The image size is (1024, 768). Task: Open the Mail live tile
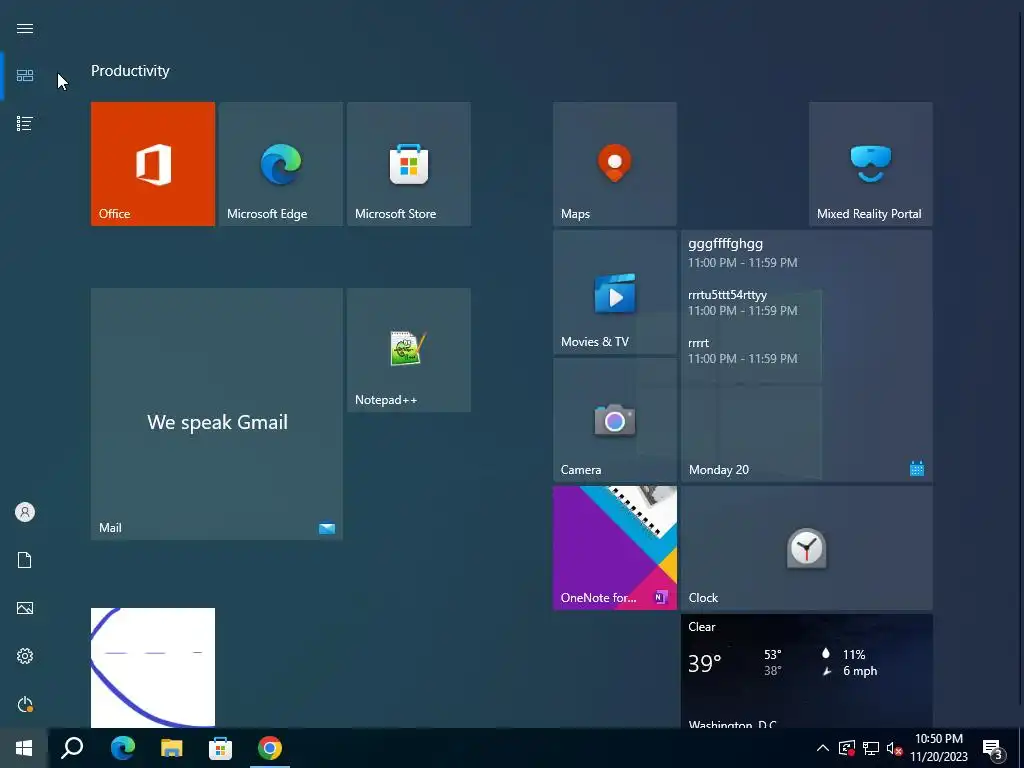pyautogui.click(x=217, y=414)
